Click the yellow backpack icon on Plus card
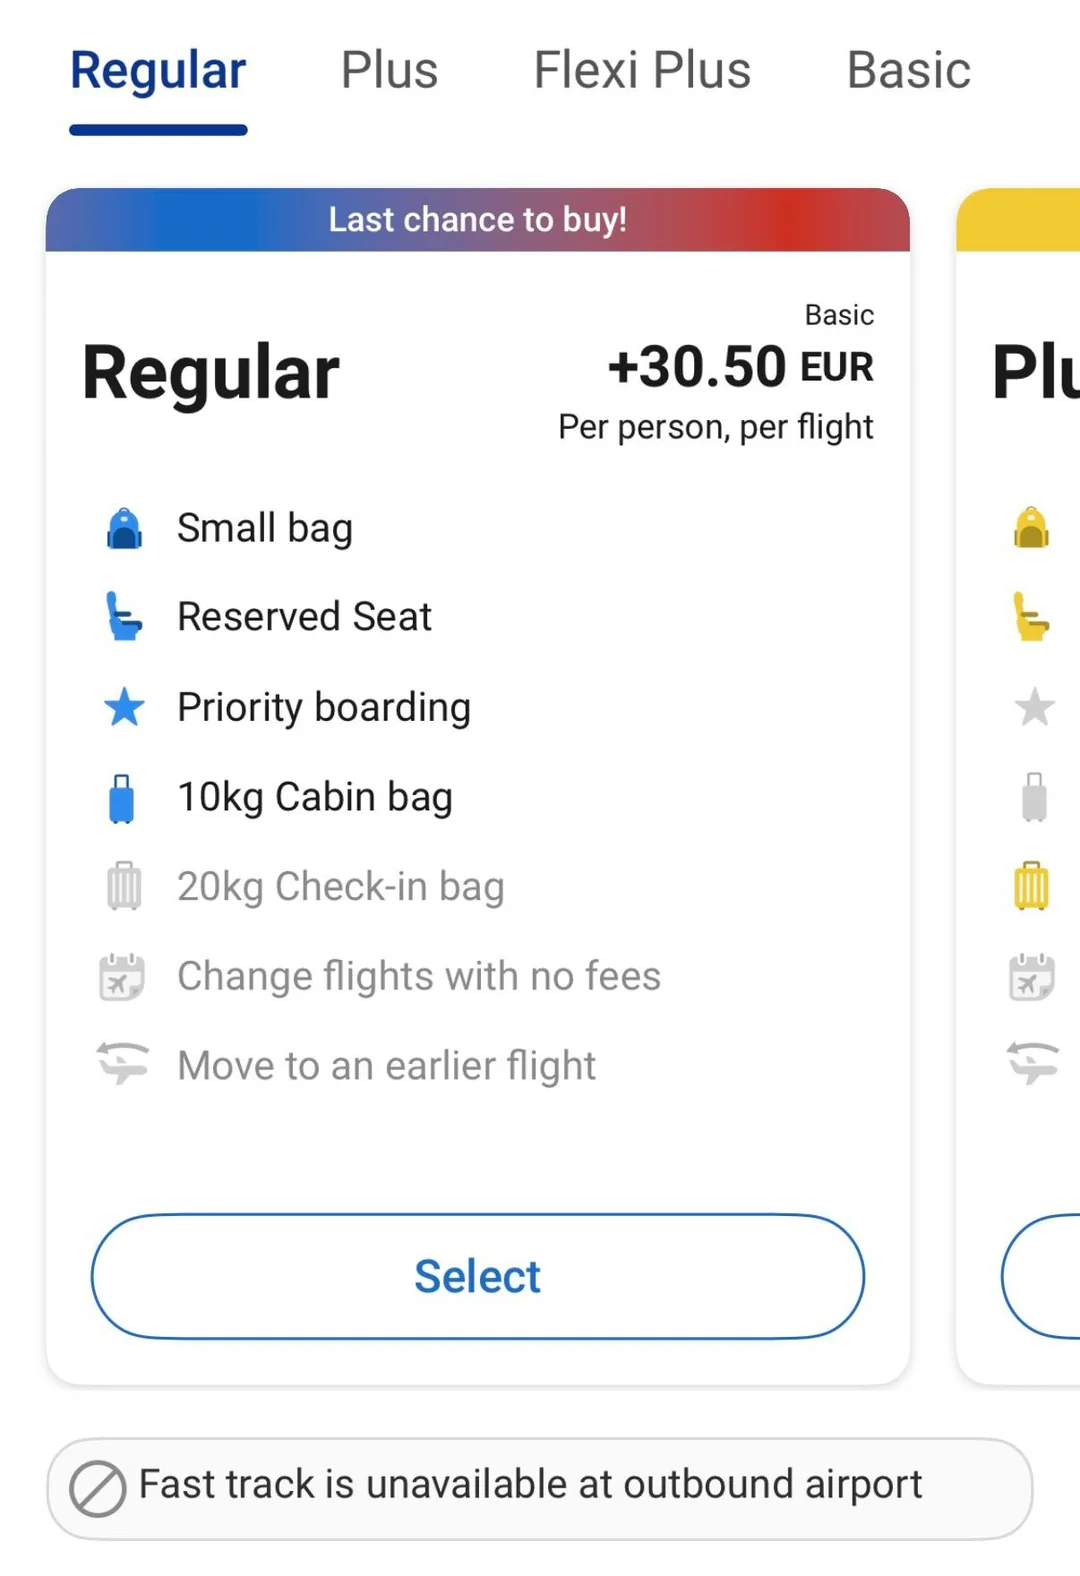The height and width of the screenshot is (1576, 1080). 1031,528
